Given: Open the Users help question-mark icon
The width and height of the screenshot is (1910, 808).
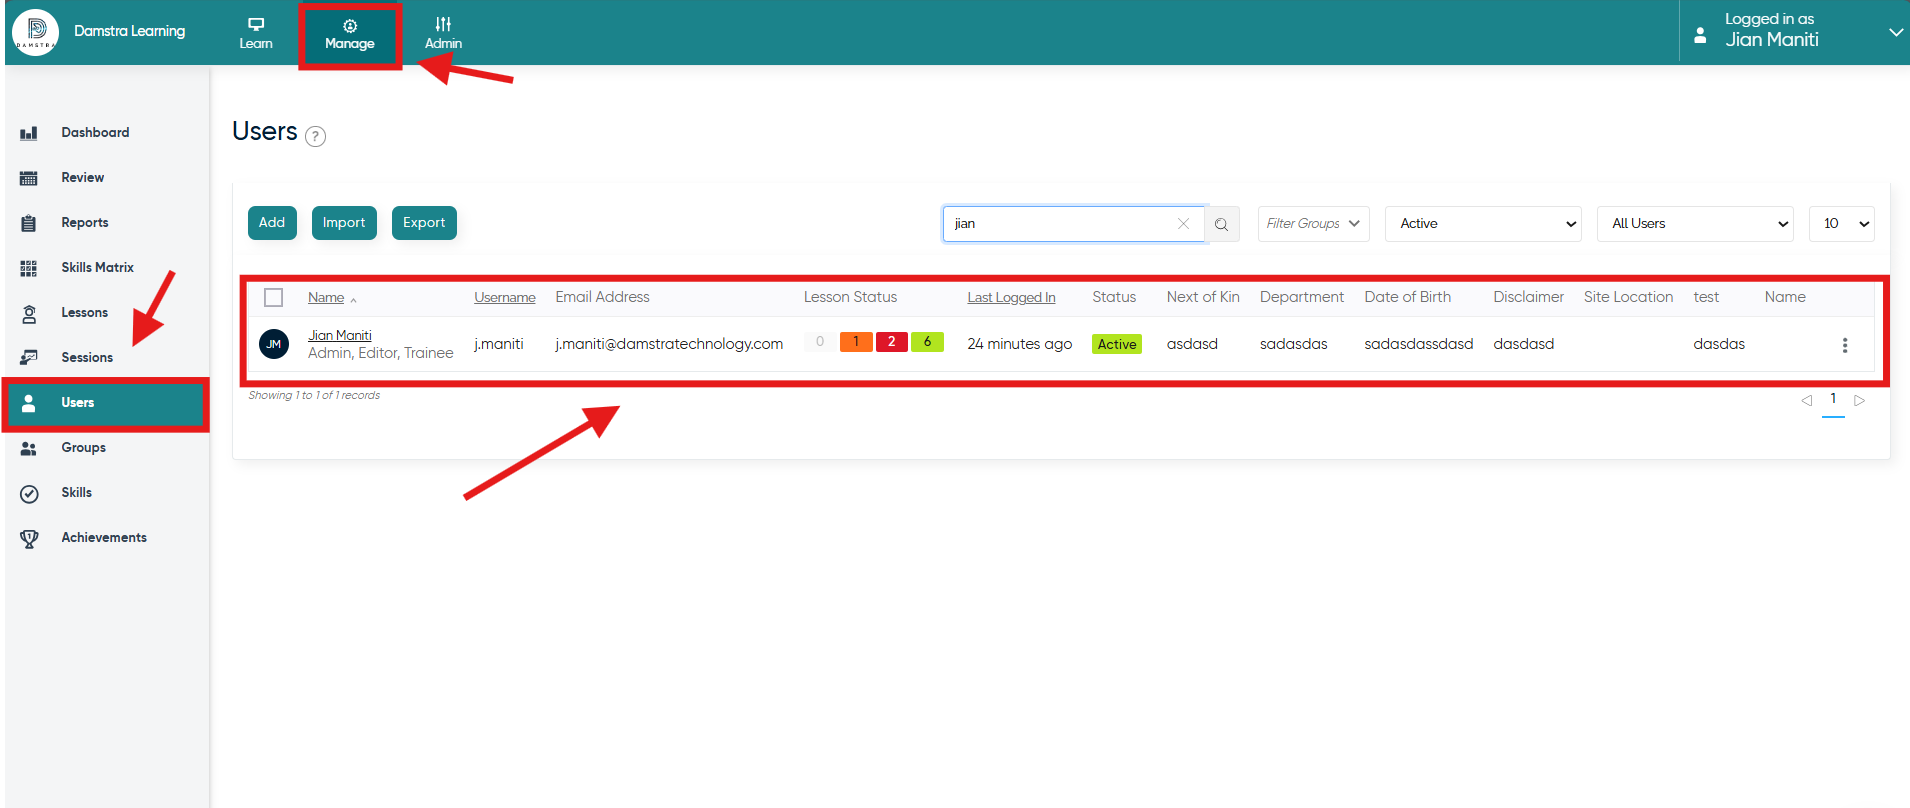Looking at the screenshot, I should click(x=315, y=136).
